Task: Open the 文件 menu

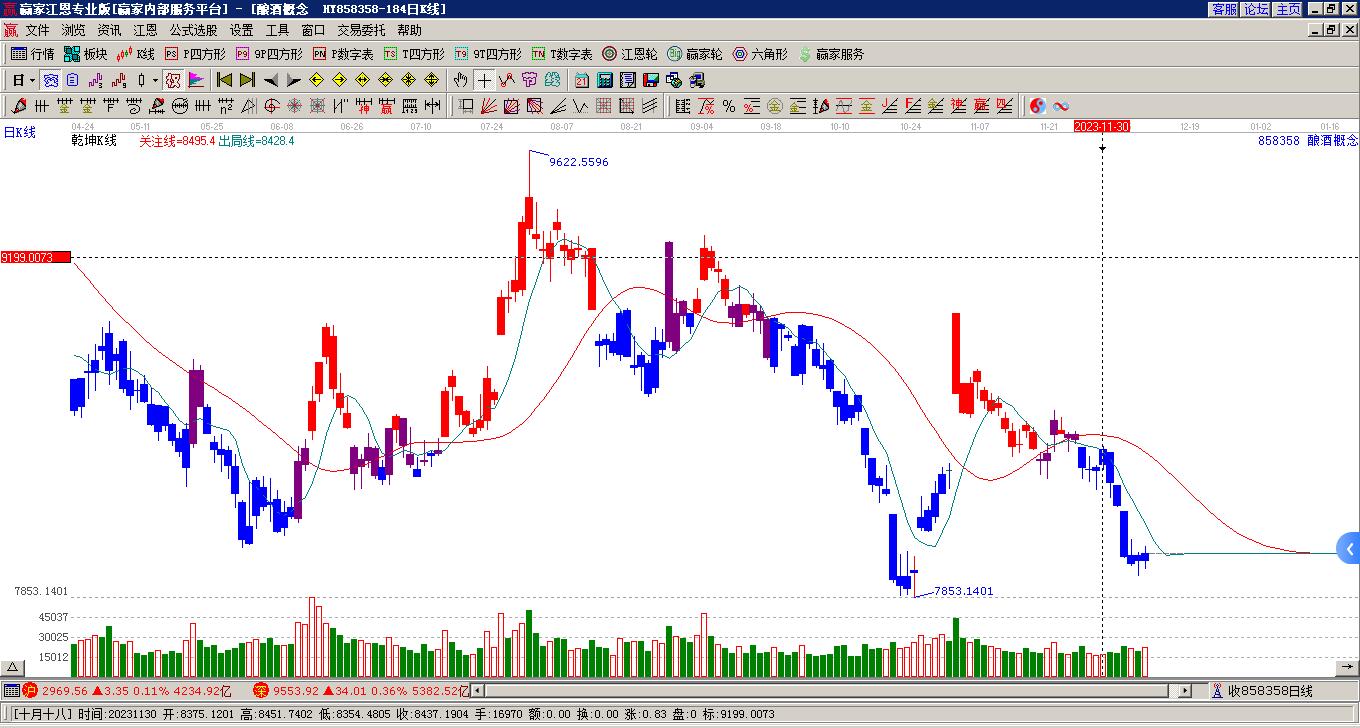Action: [37, 30]
